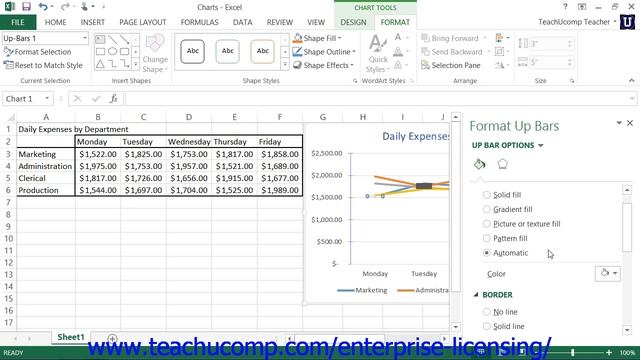
Task: Click the Text Box shape in Insert Shapes
Action: tap(100, 40)
